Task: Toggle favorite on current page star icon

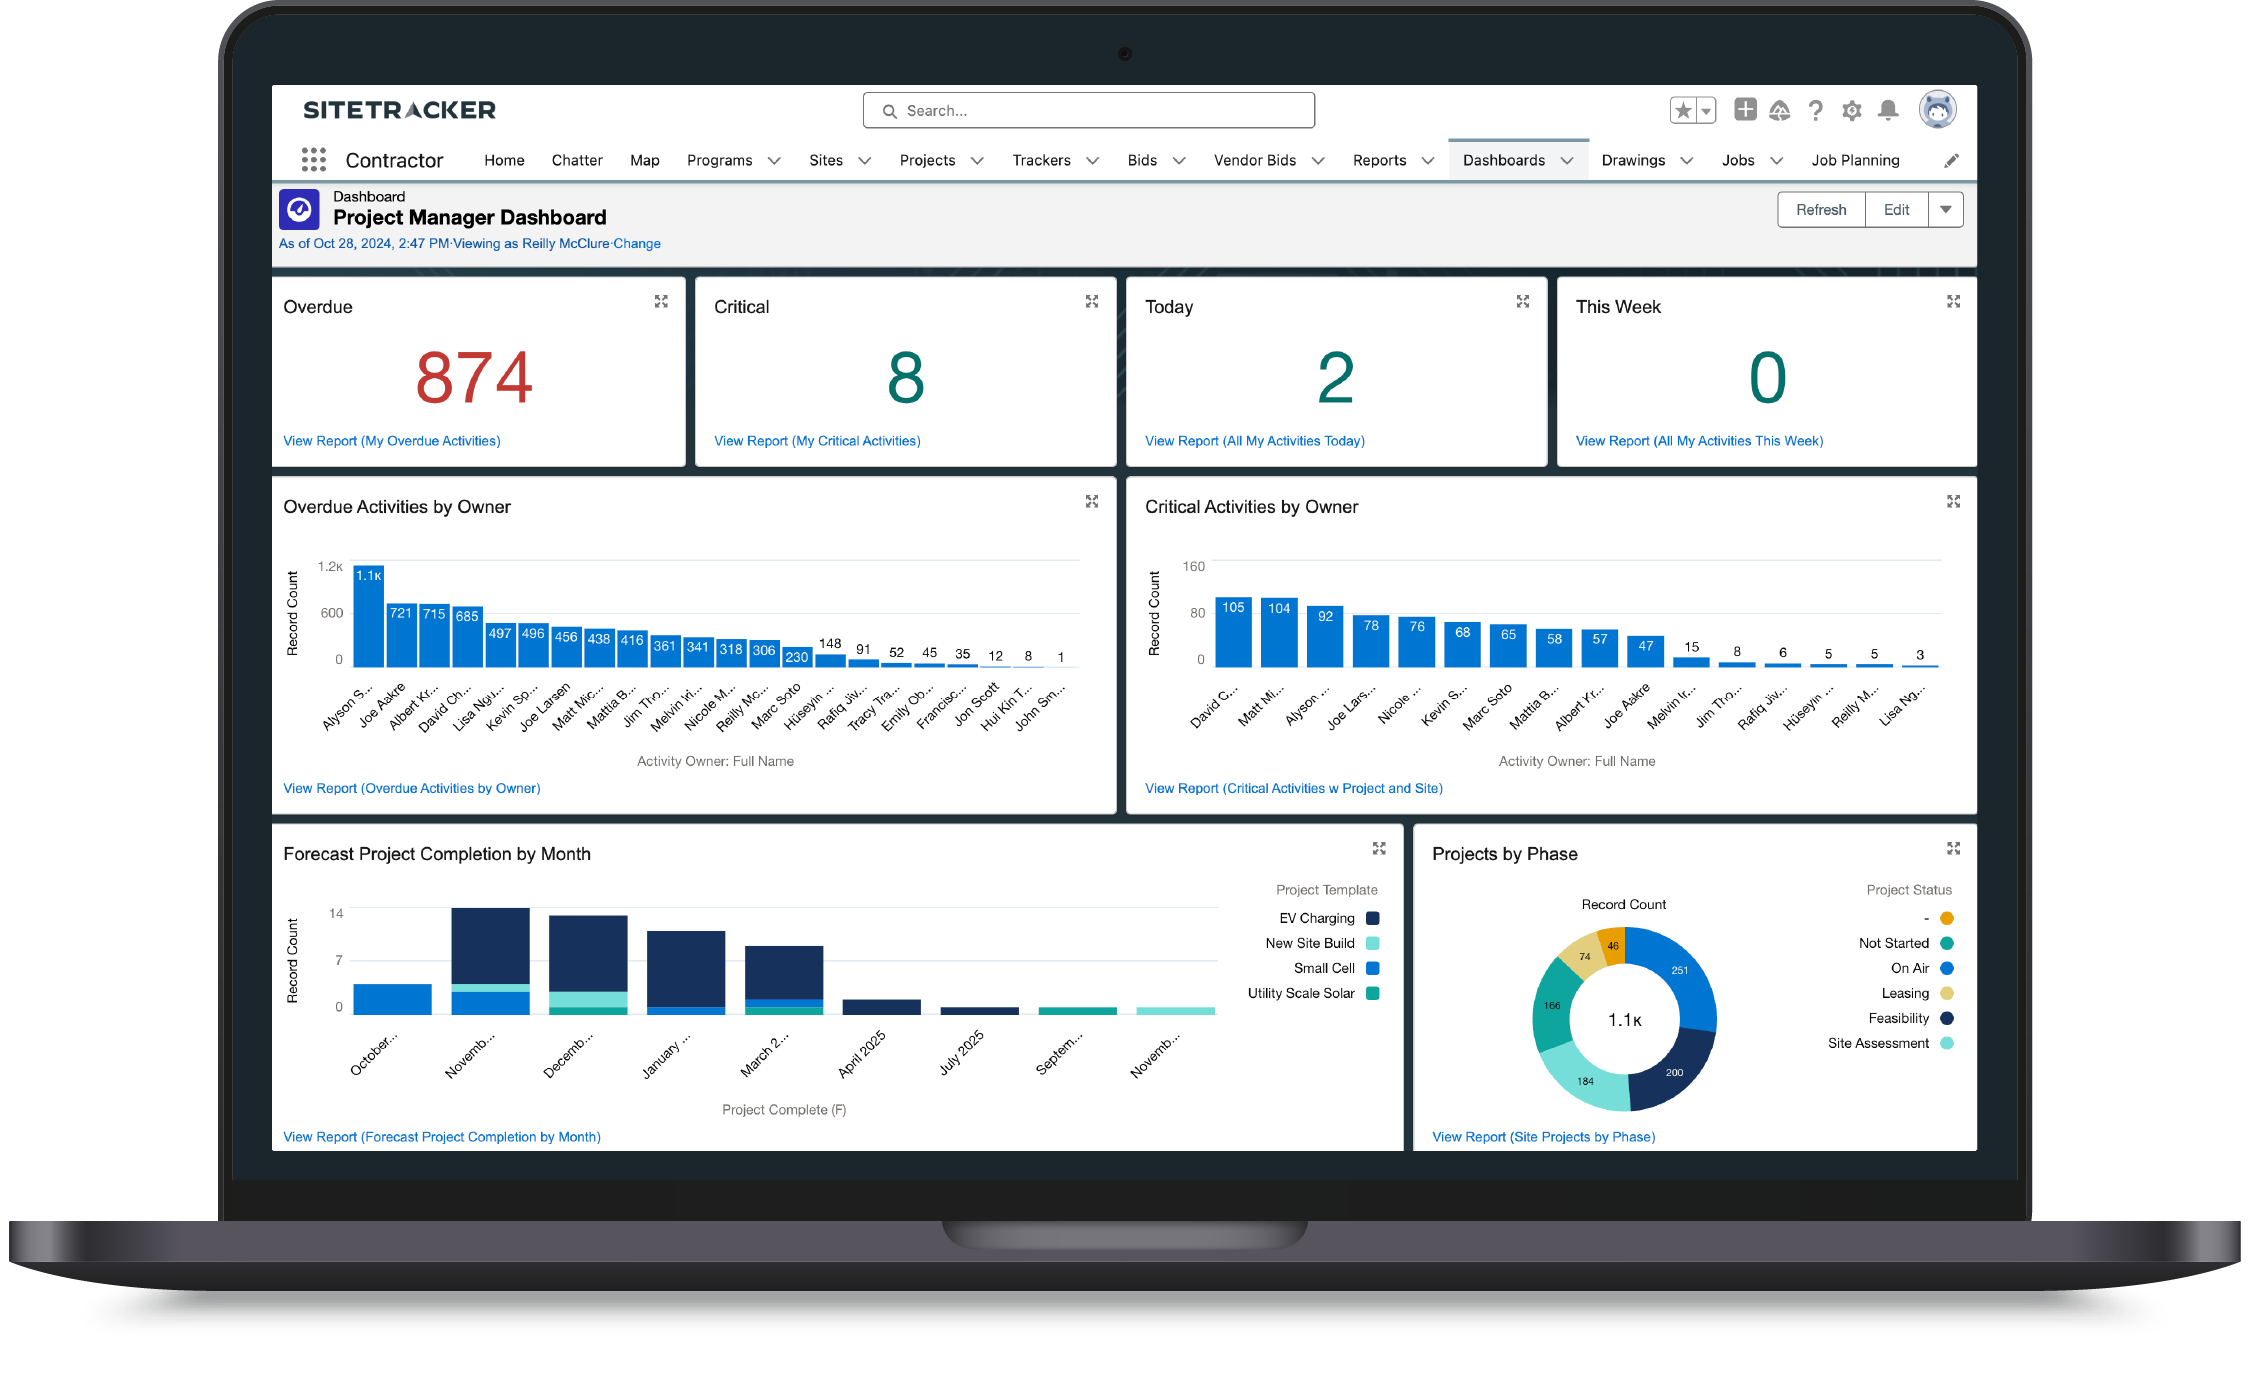Action: tap(1684, 110)
